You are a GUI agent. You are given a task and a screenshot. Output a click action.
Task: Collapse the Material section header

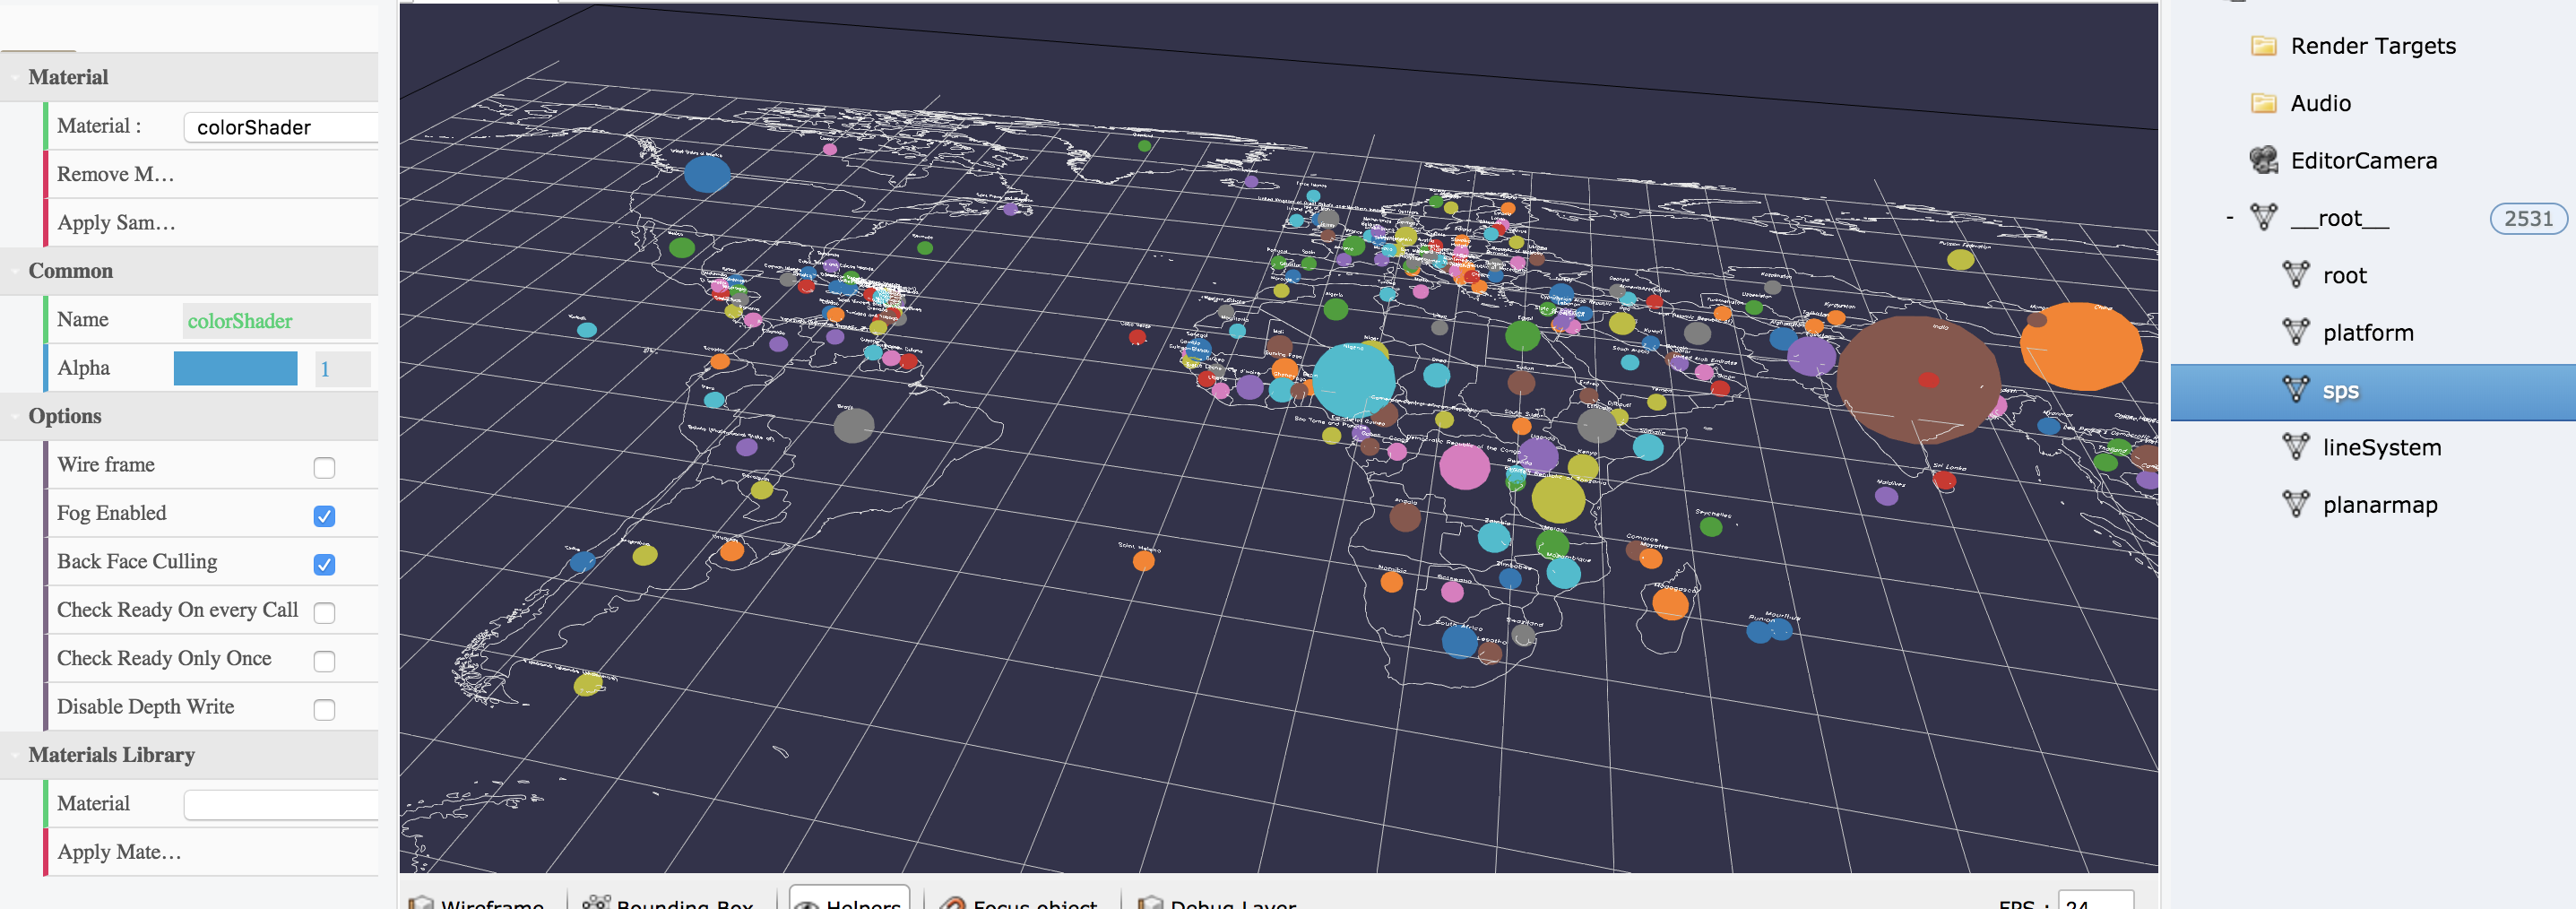189,77
